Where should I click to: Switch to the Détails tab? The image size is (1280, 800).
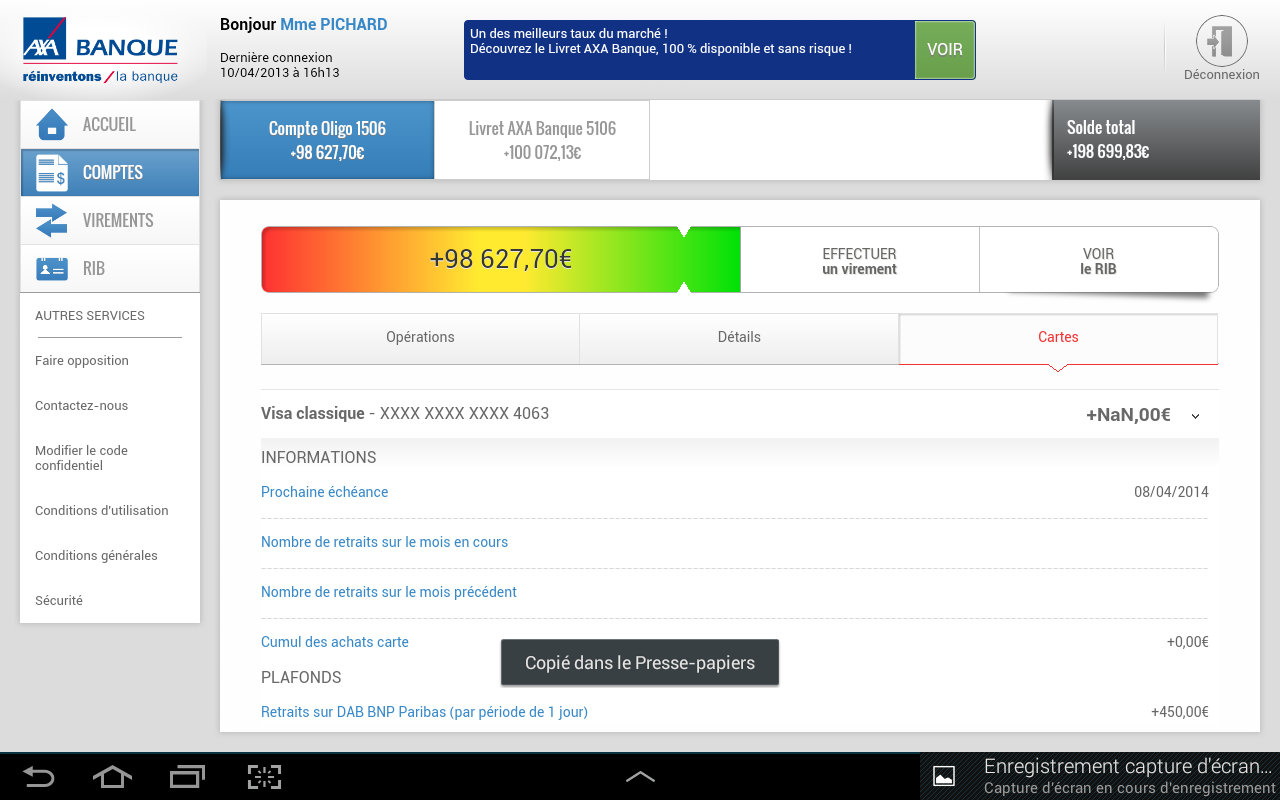(x=739, y=338)
